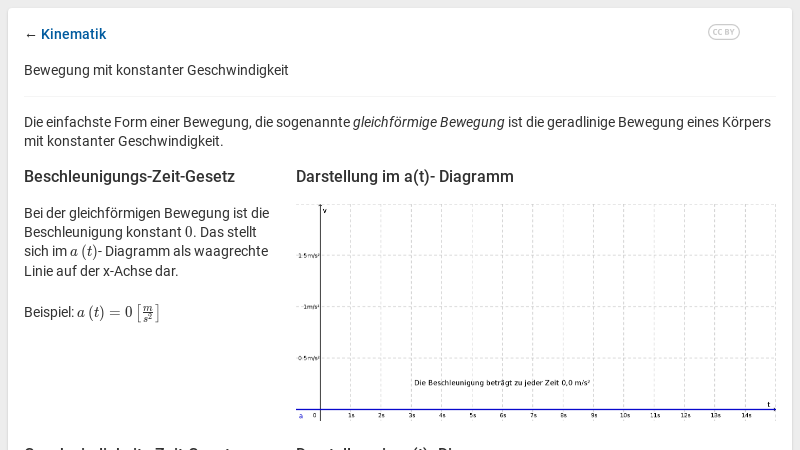Click the '1.5m/s²' y-axis label
Screen dimensions: 800x450
point(309,256)
